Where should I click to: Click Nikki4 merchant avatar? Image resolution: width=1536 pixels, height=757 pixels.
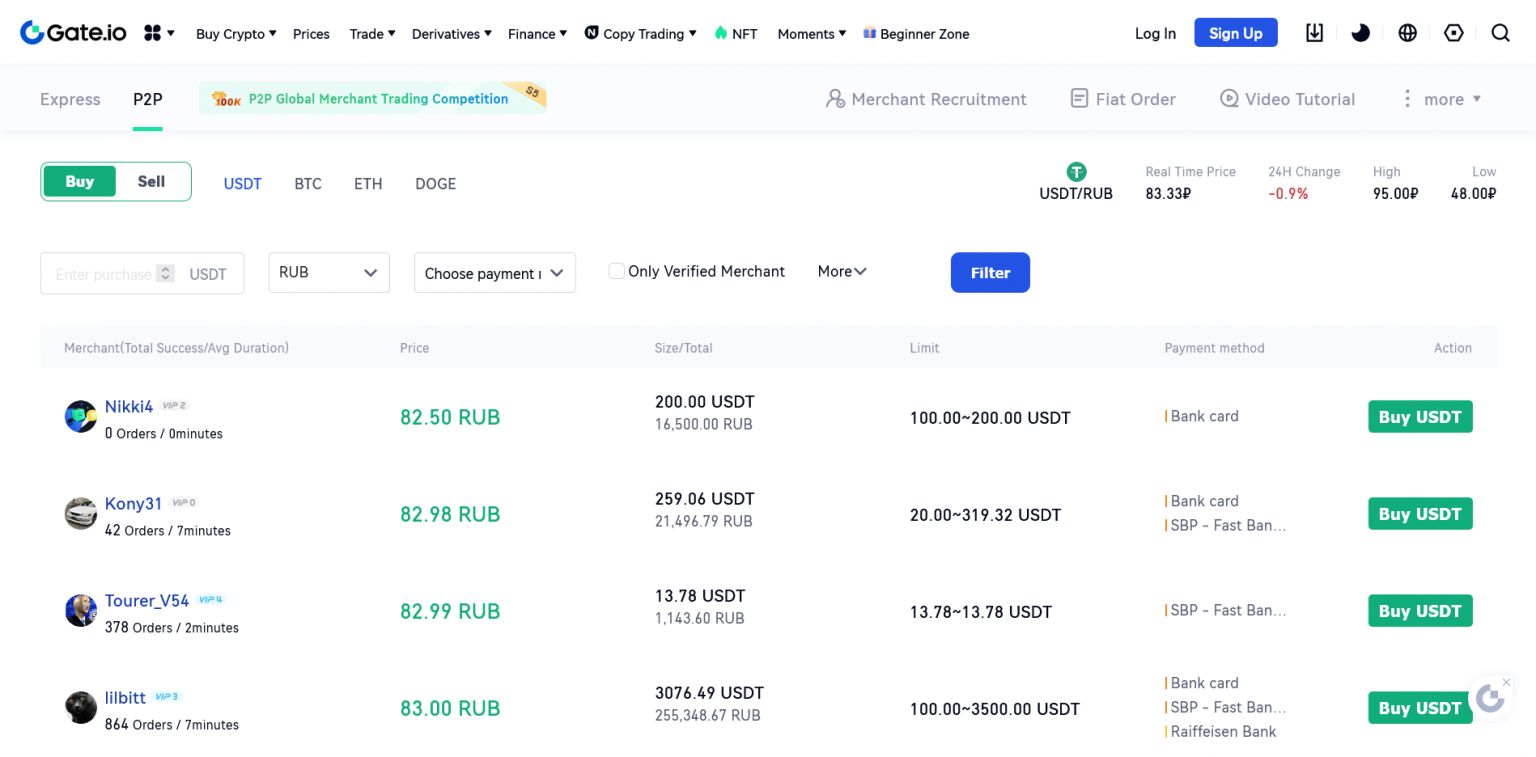[x=80, y=417]
